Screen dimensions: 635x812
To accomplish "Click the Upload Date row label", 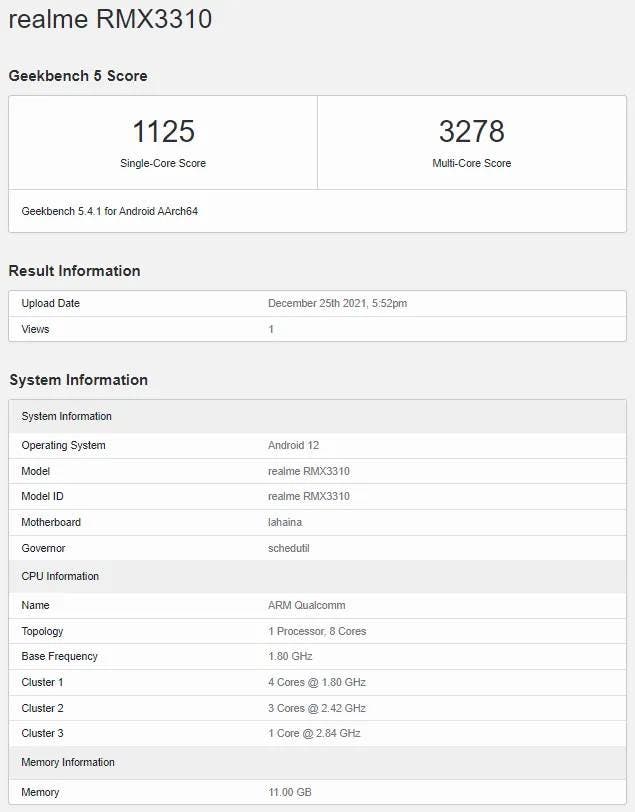I will point(51,303).
